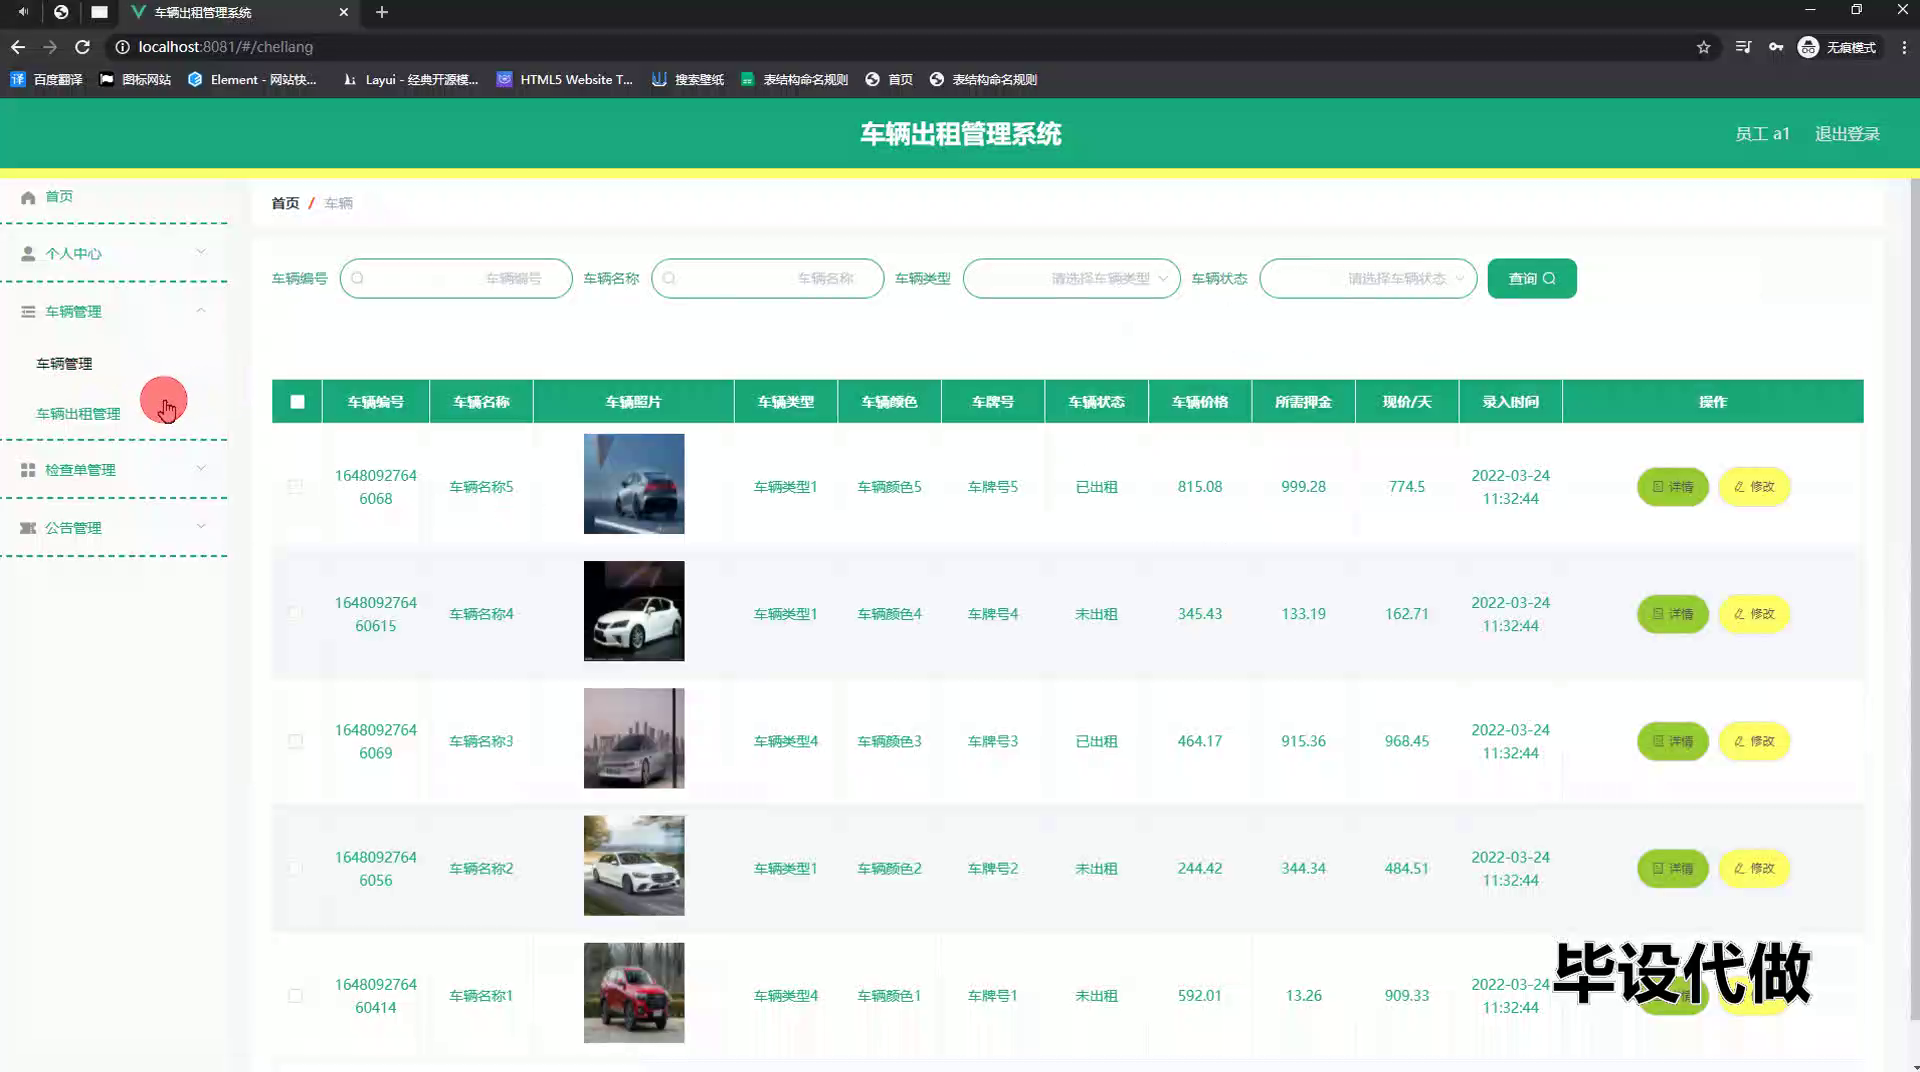
Task: Bookmark this page with star icon
Action: (1704, 47)
